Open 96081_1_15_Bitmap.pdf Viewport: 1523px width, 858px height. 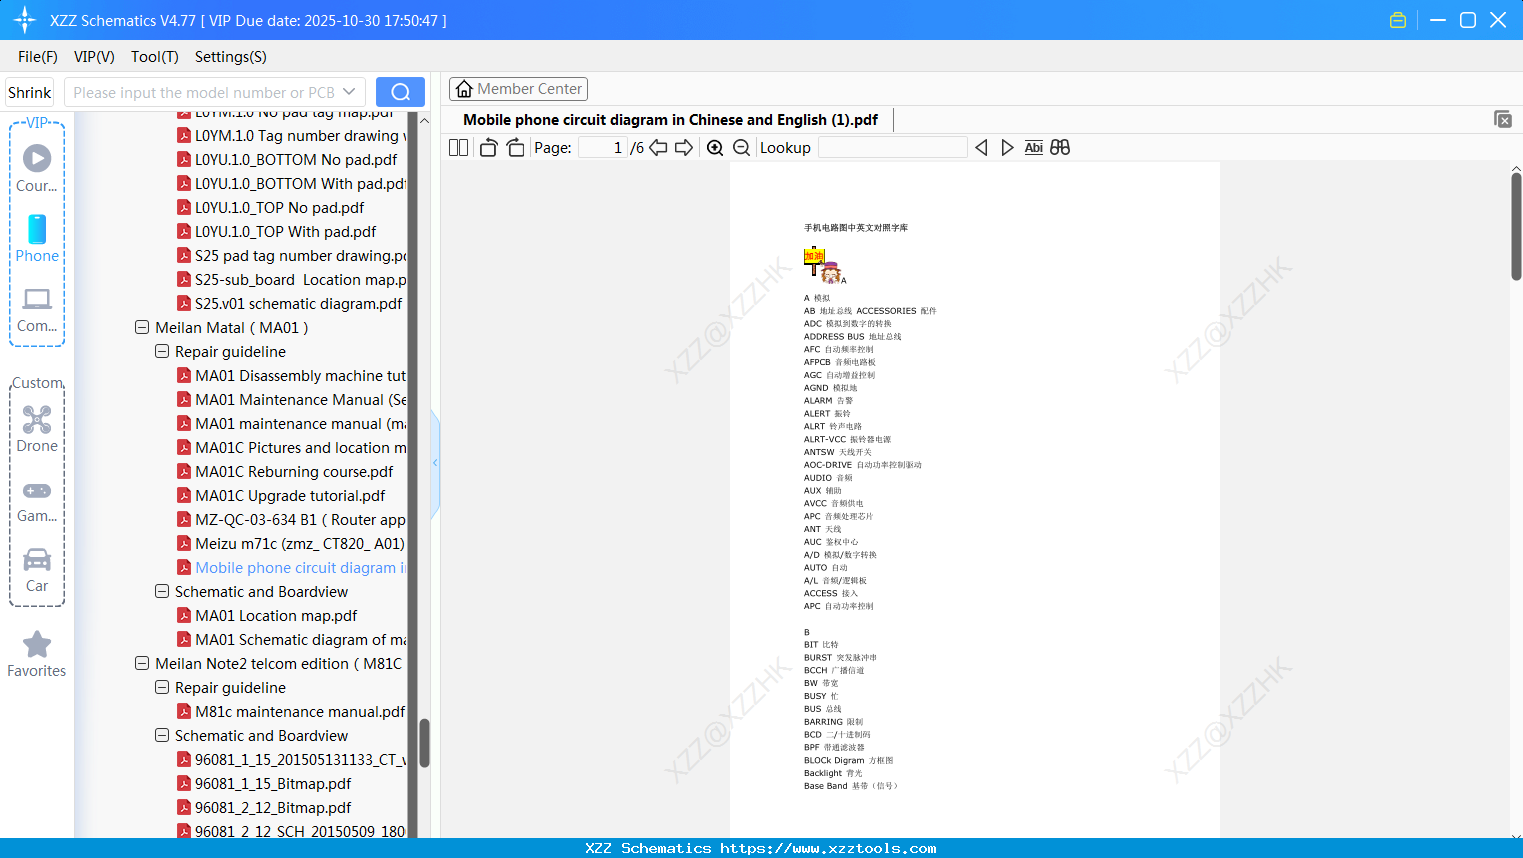pos(264,783)
